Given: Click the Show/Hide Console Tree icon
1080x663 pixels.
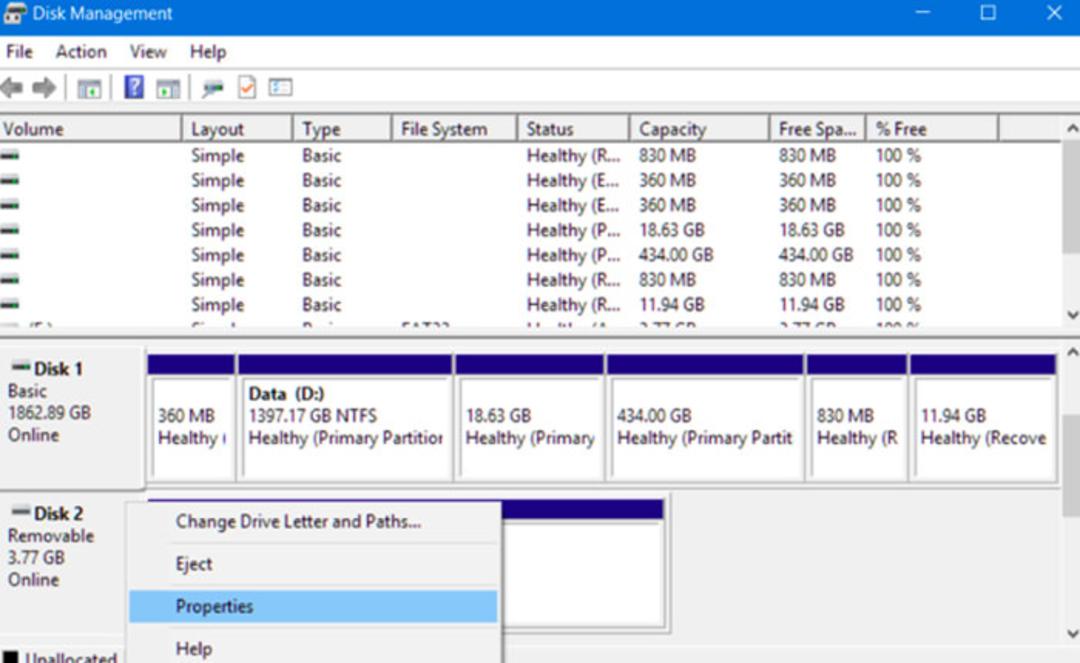Looking at the screenshot, I should (x=89, y=88).
